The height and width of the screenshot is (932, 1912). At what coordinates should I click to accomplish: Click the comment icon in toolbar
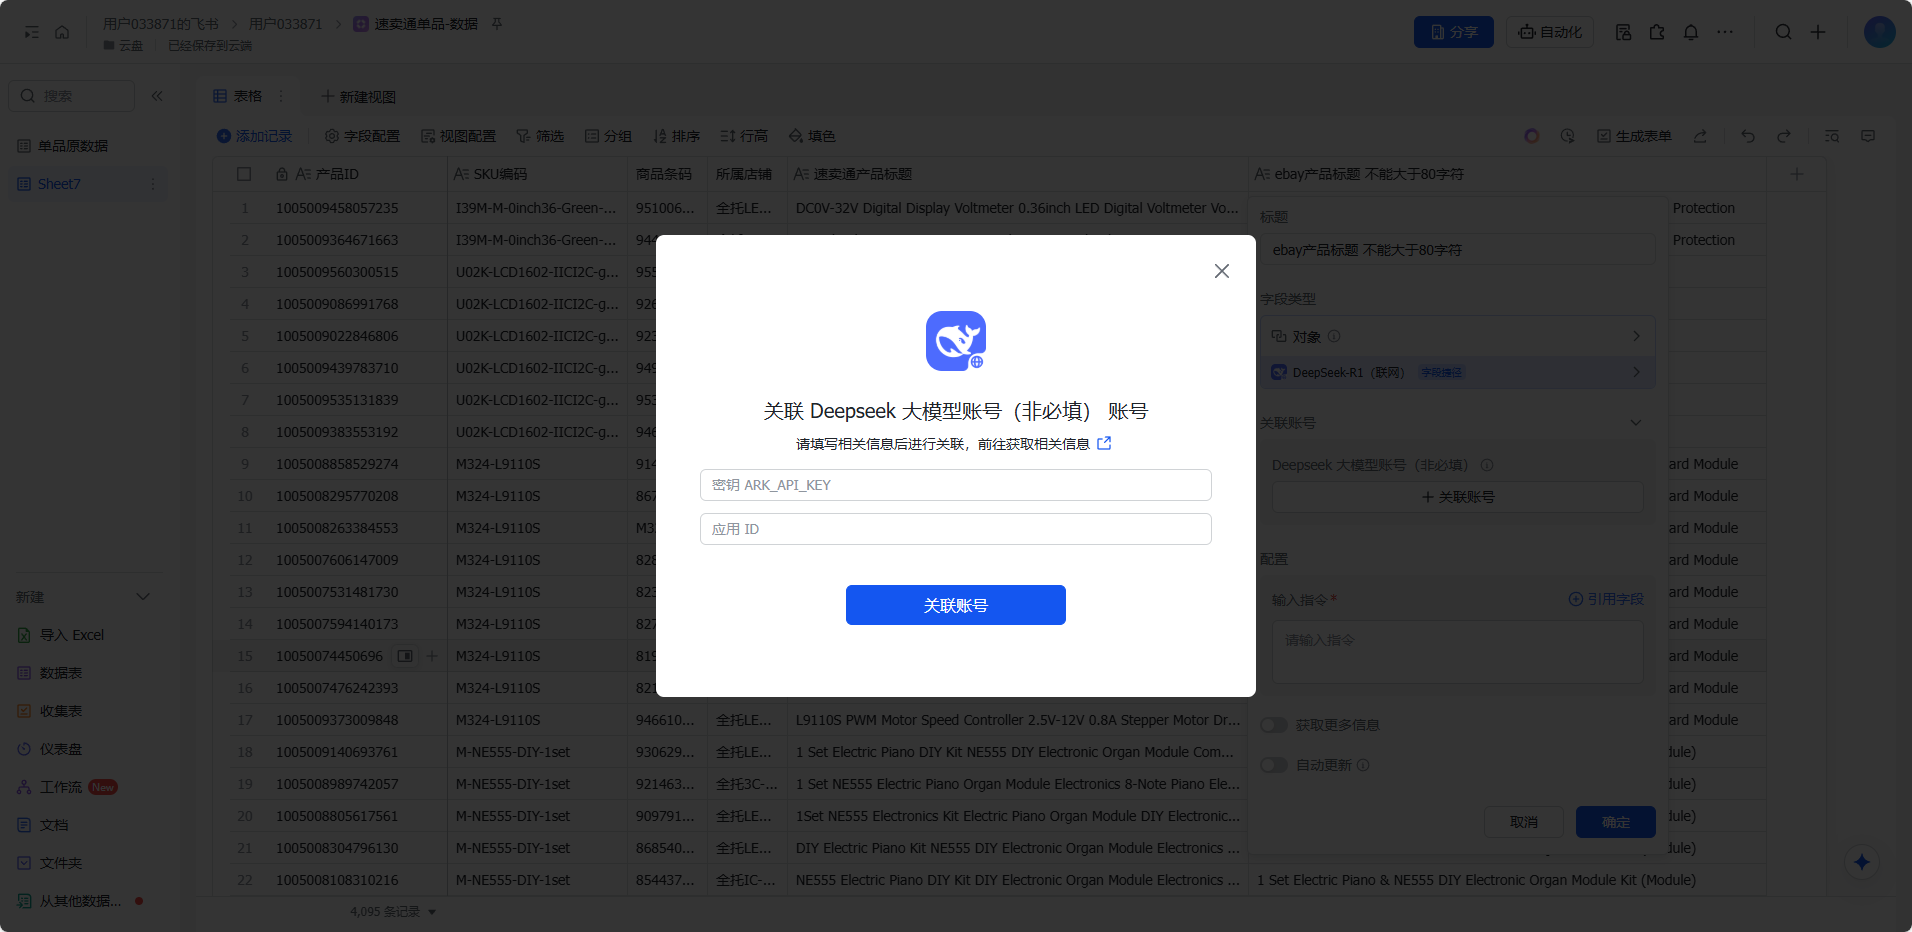1867,136
